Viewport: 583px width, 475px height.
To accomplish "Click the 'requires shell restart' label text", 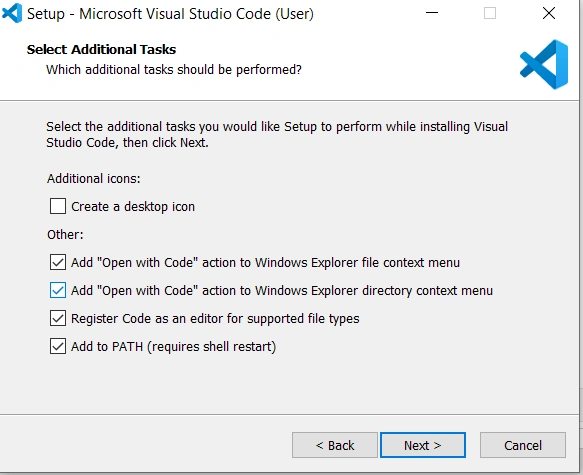I will tap(212, 347).
